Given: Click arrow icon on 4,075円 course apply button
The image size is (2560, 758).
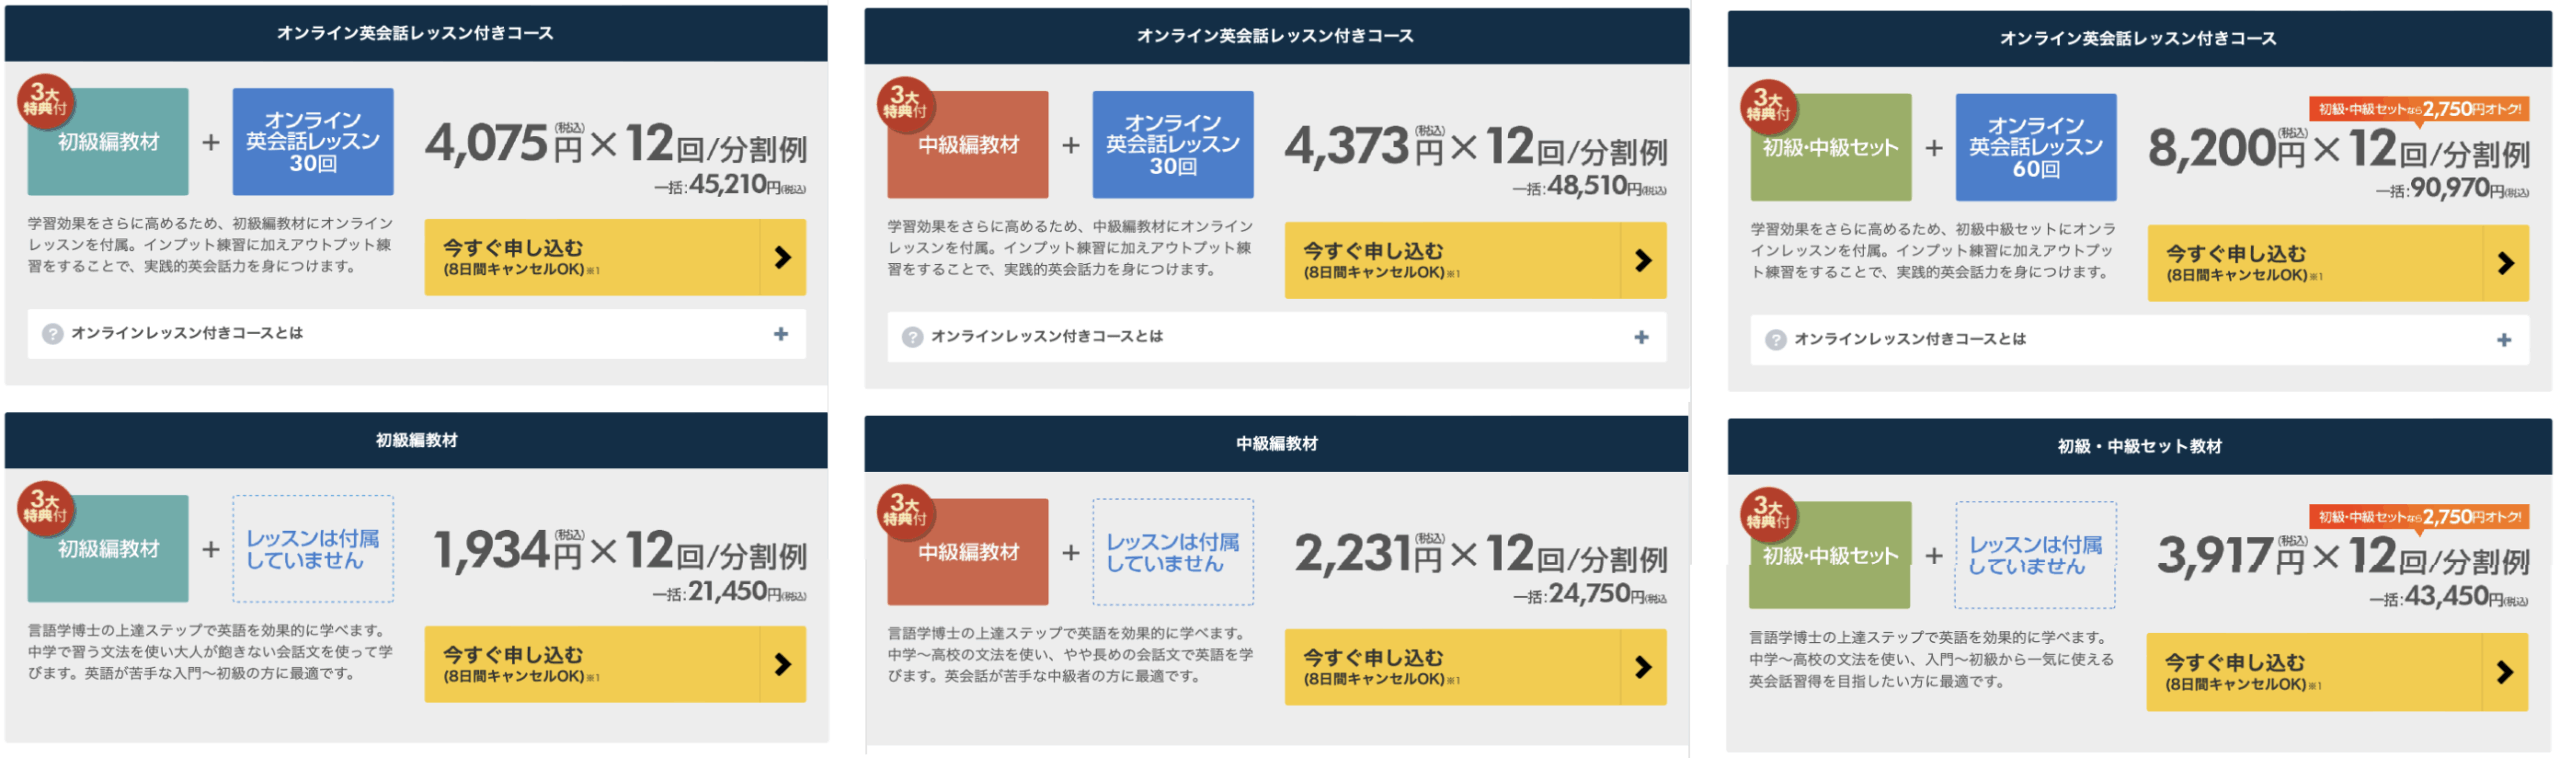Looking at the screenshot, I should coord(782,258).
